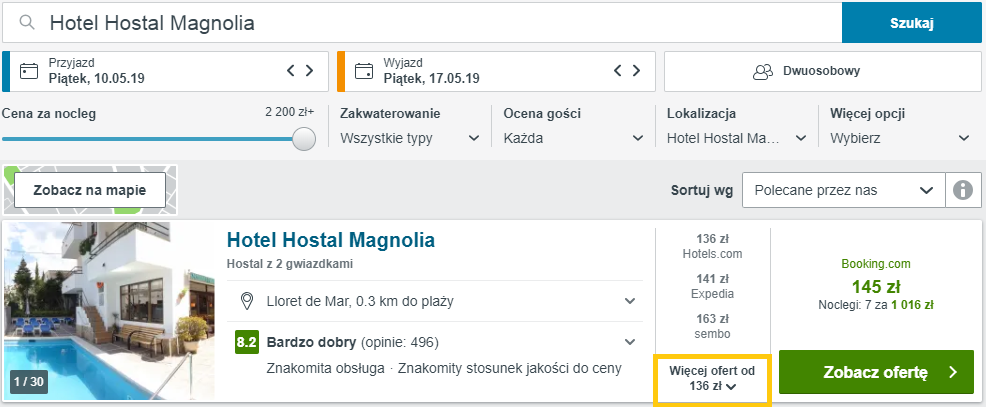
Task: Open the hotel pool photo thumbnail
Action: coord(109,311)
